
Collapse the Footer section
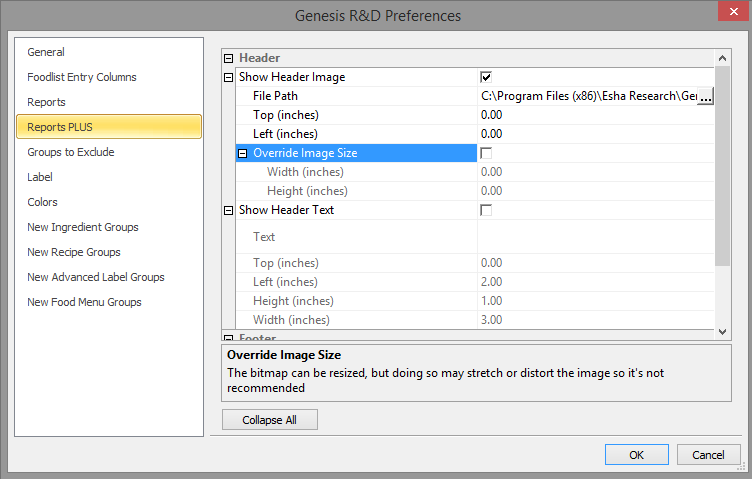click(x=229, y=338)
